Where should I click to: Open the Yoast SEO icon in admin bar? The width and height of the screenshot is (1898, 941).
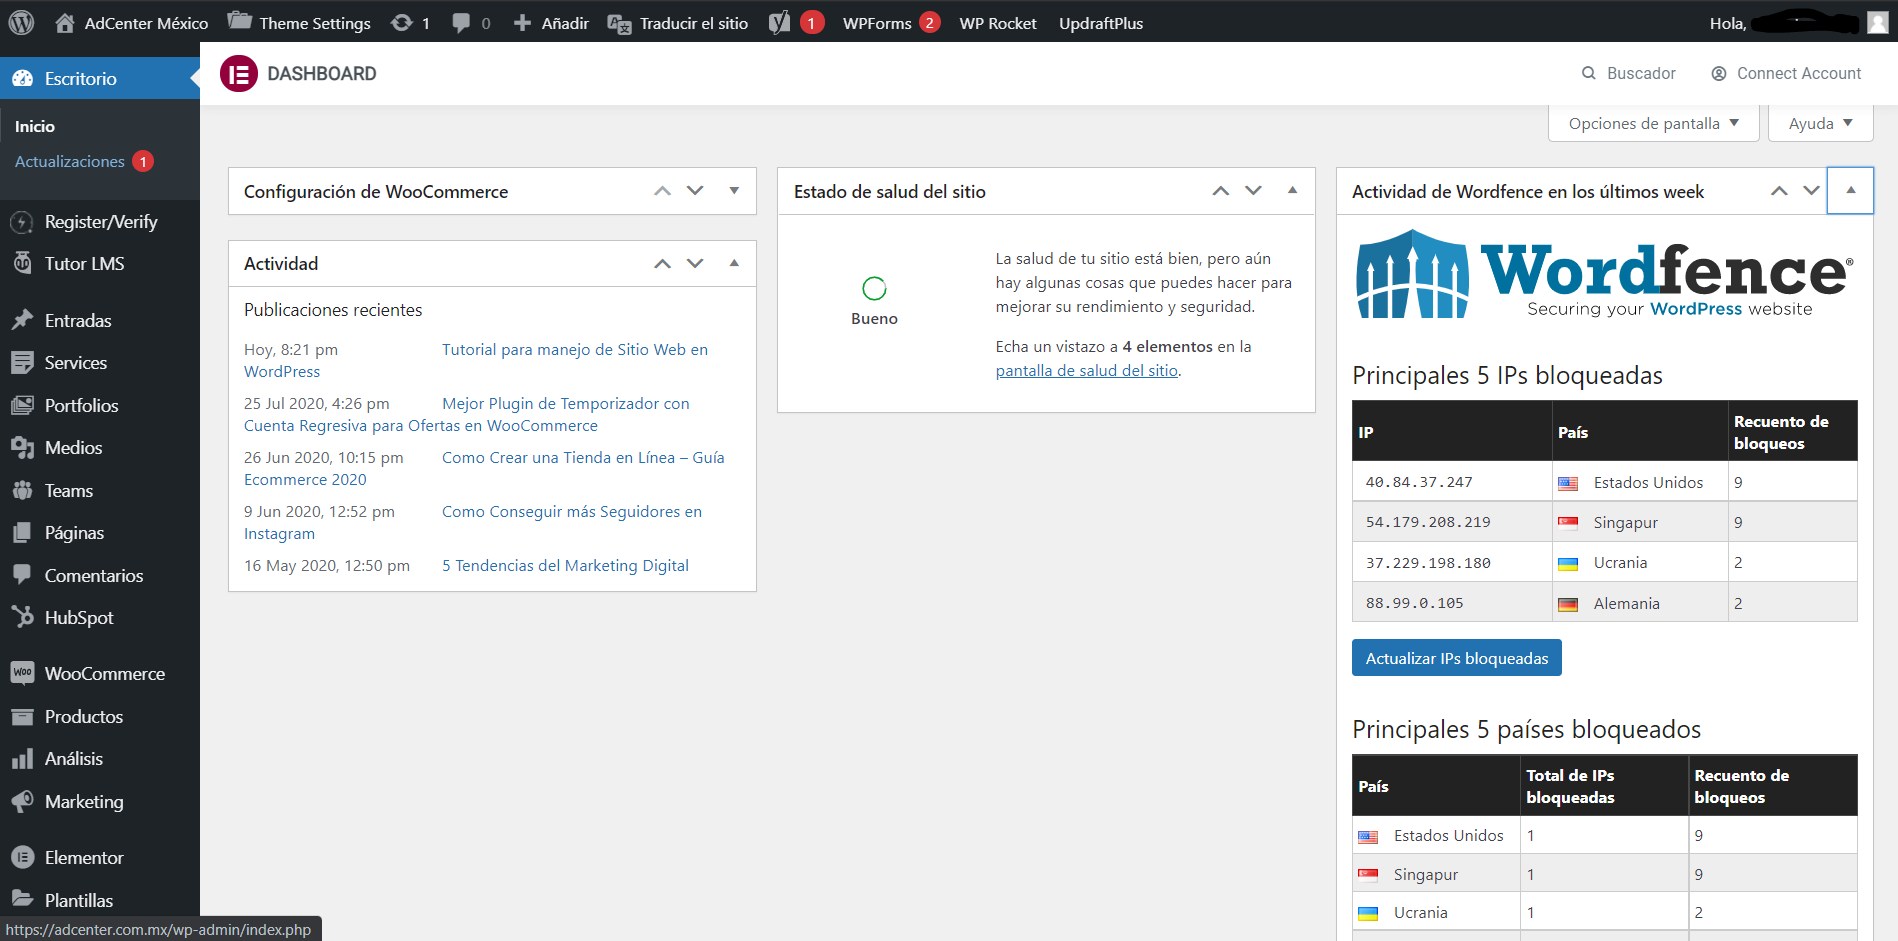(779, 22)
